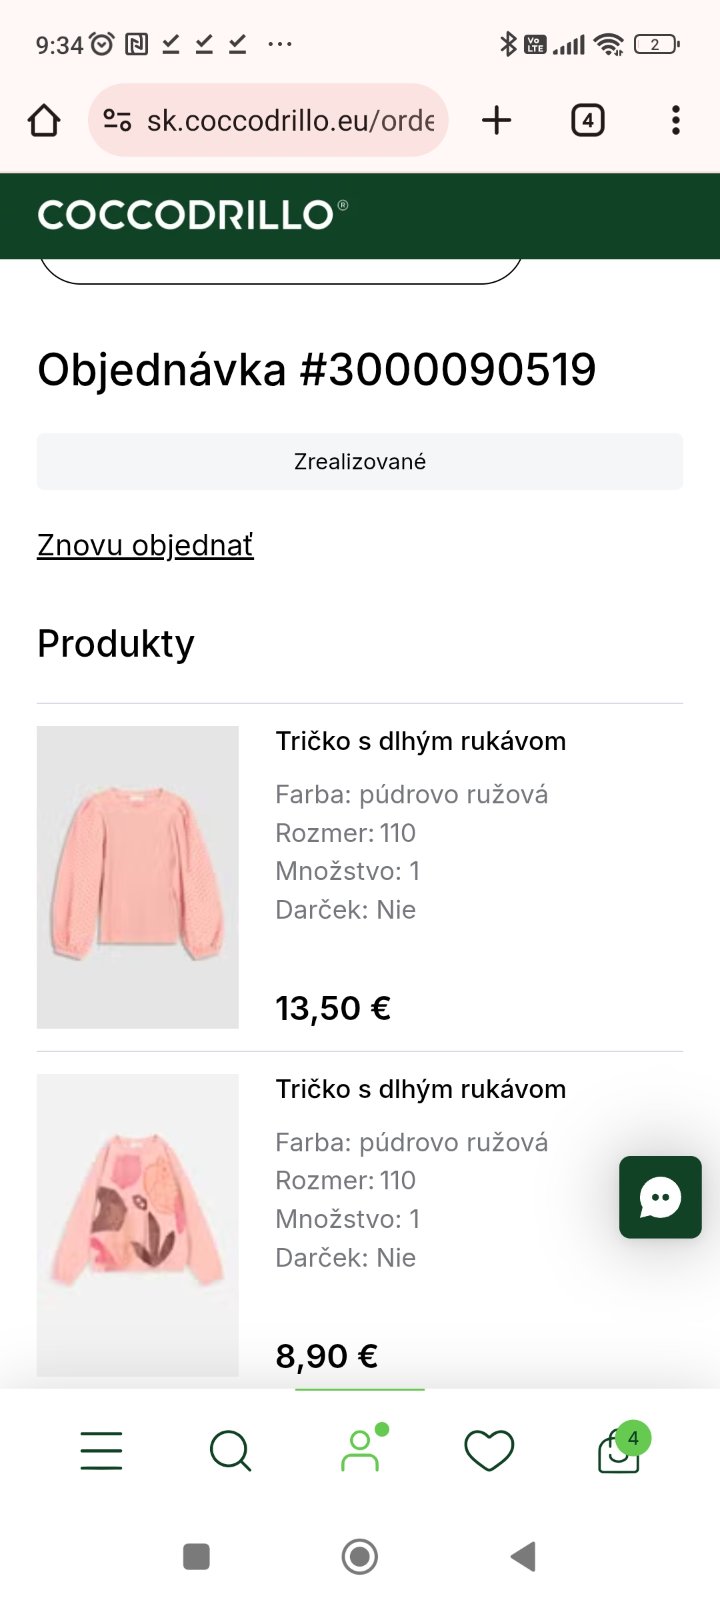Screen dimensions: 720x1600
Task: Open browser three-dot overflow menu
Action: coord(676,121)
